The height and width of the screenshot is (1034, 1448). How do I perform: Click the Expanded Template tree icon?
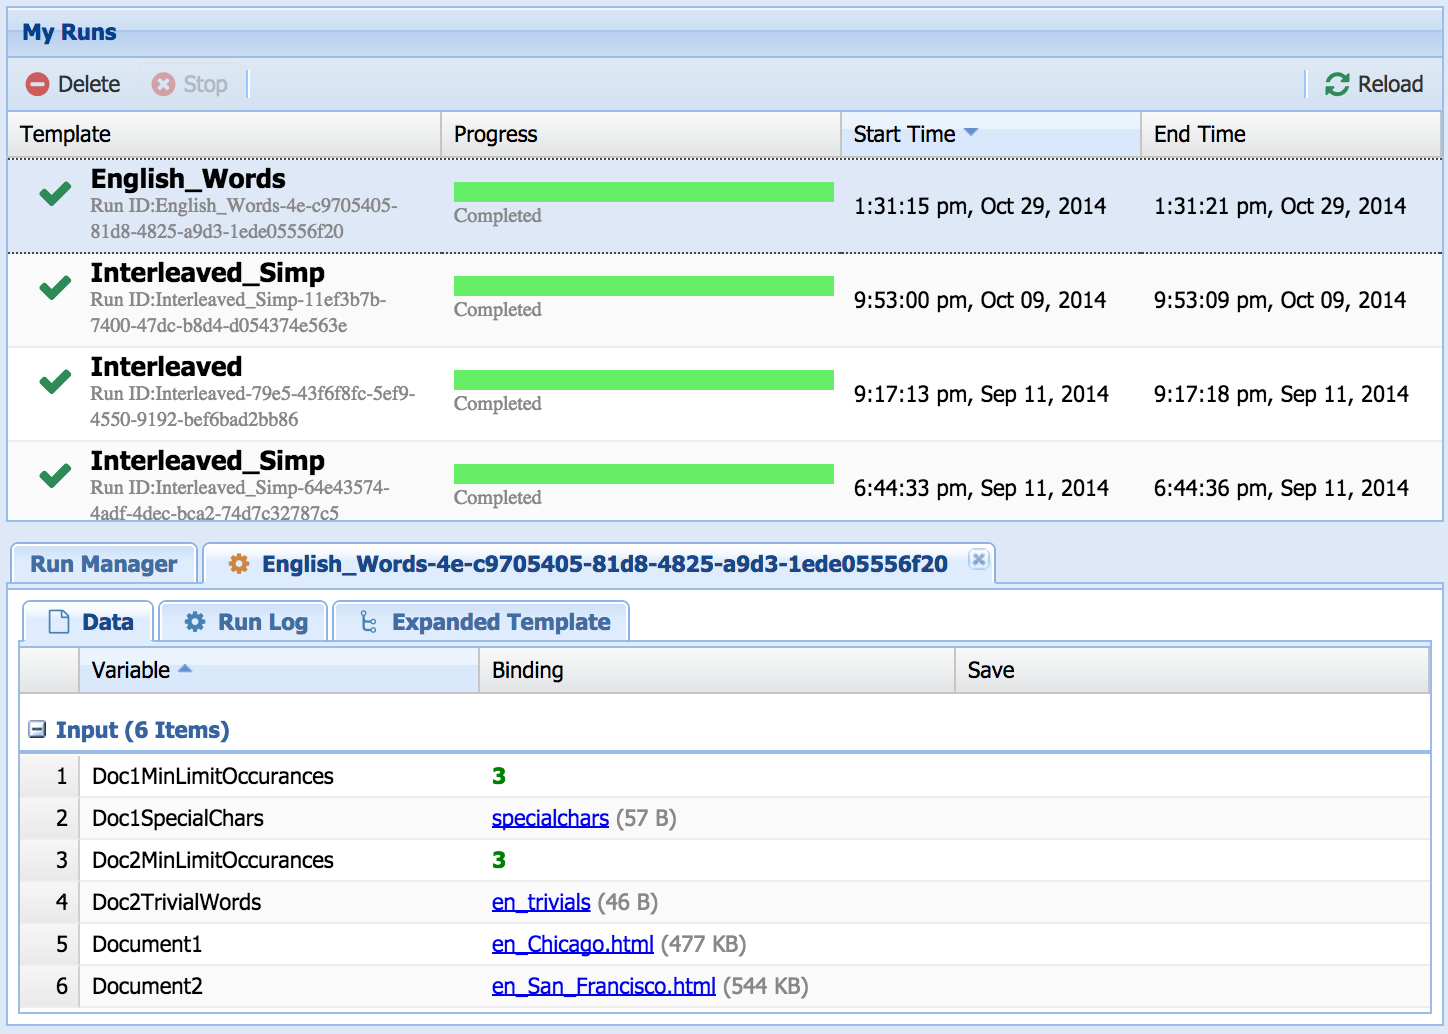368,622
